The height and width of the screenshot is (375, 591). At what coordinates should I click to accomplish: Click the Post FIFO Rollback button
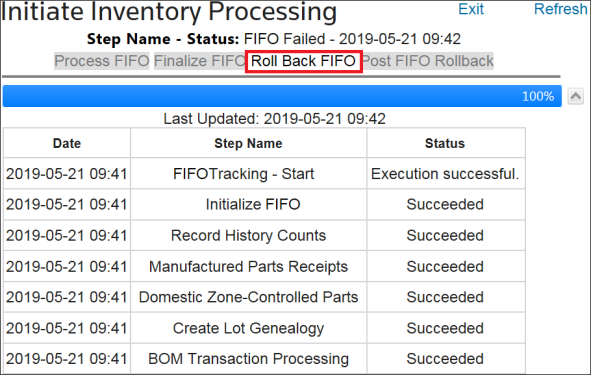click(x=428, y=61)
